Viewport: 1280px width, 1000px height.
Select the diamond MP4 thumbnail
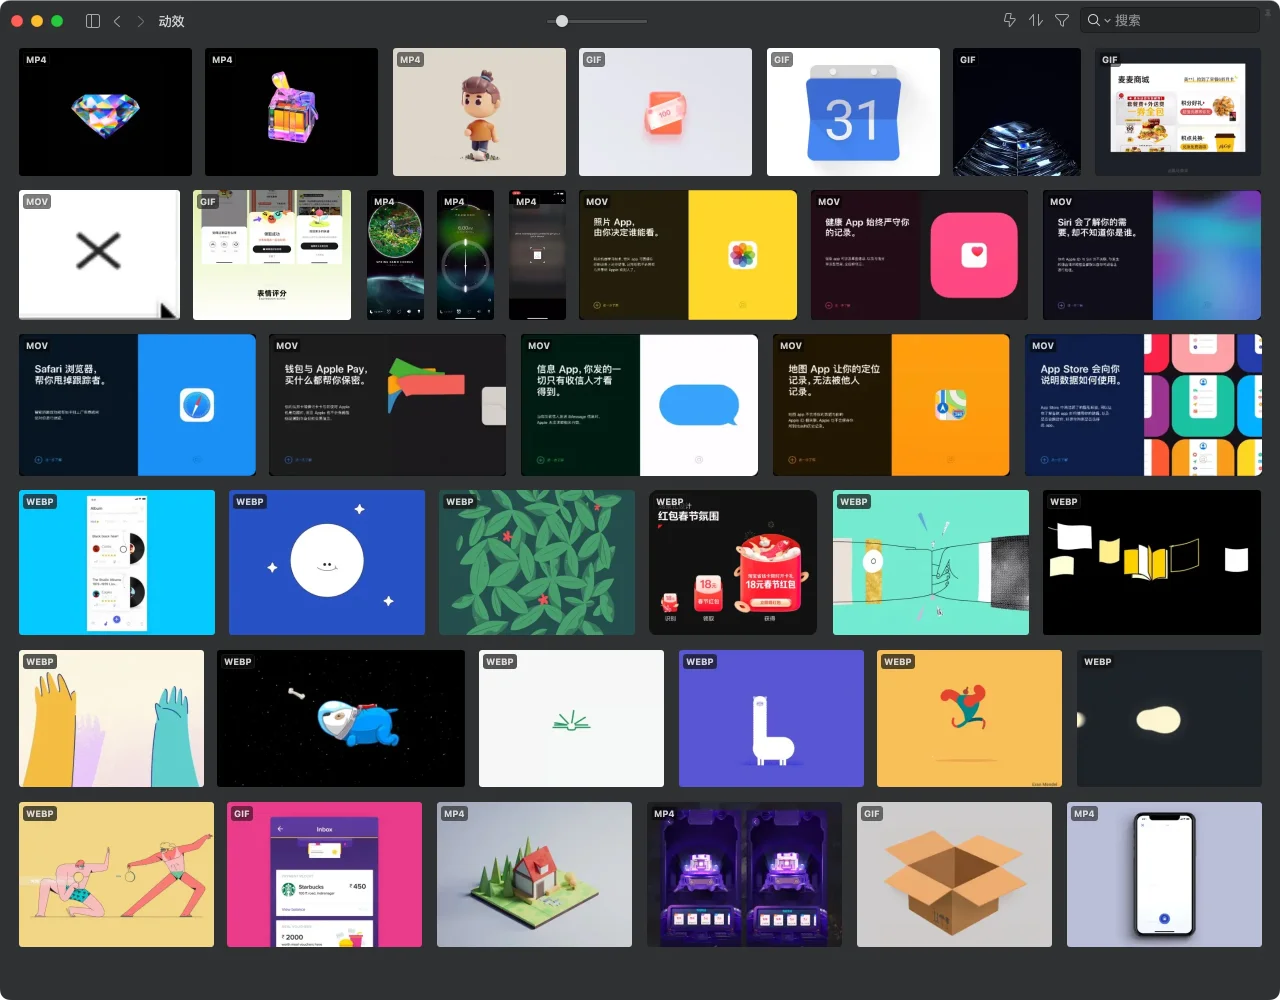tap(105, 112)
